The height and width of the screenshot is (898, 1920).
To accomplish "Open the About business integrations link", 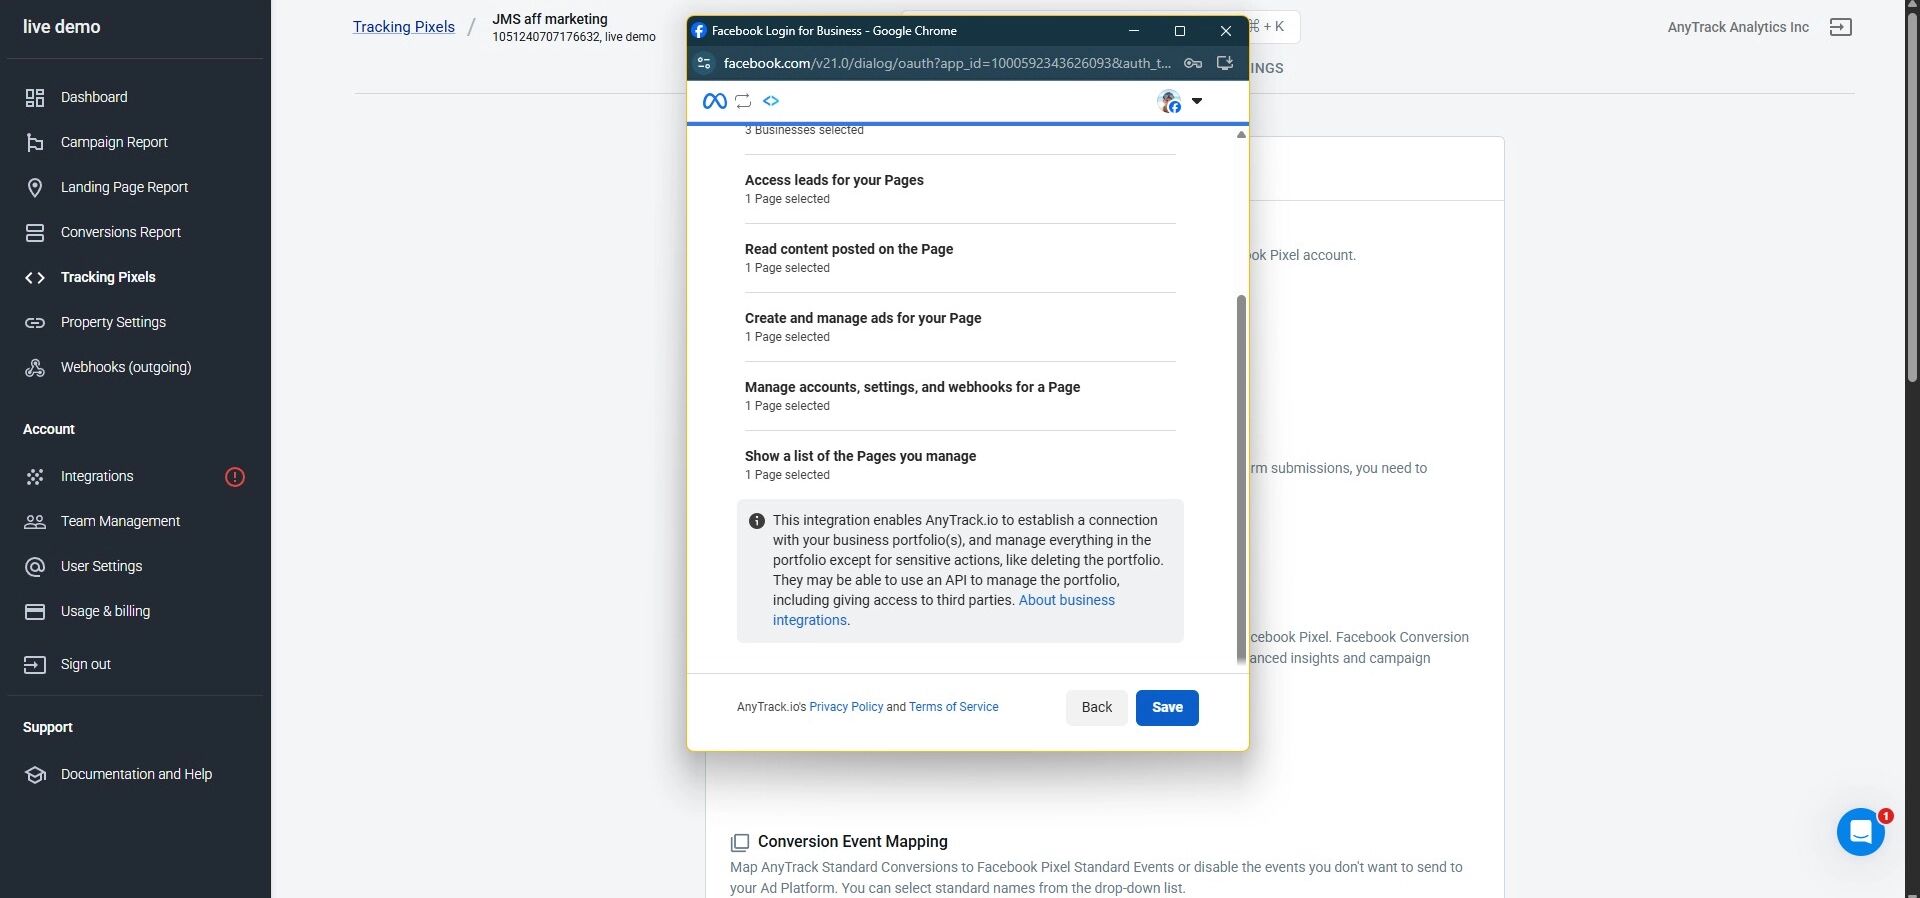I will tap(944, 610).
